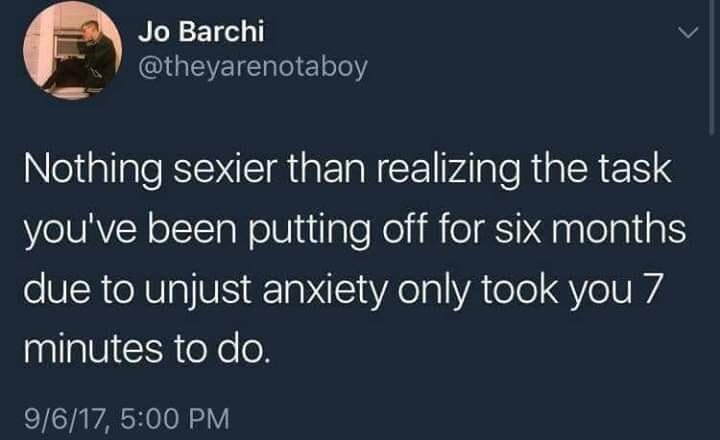Screen dimensions: 720x440
Task: Click the word "putting" in the tweet
Action: pos(309,231)
